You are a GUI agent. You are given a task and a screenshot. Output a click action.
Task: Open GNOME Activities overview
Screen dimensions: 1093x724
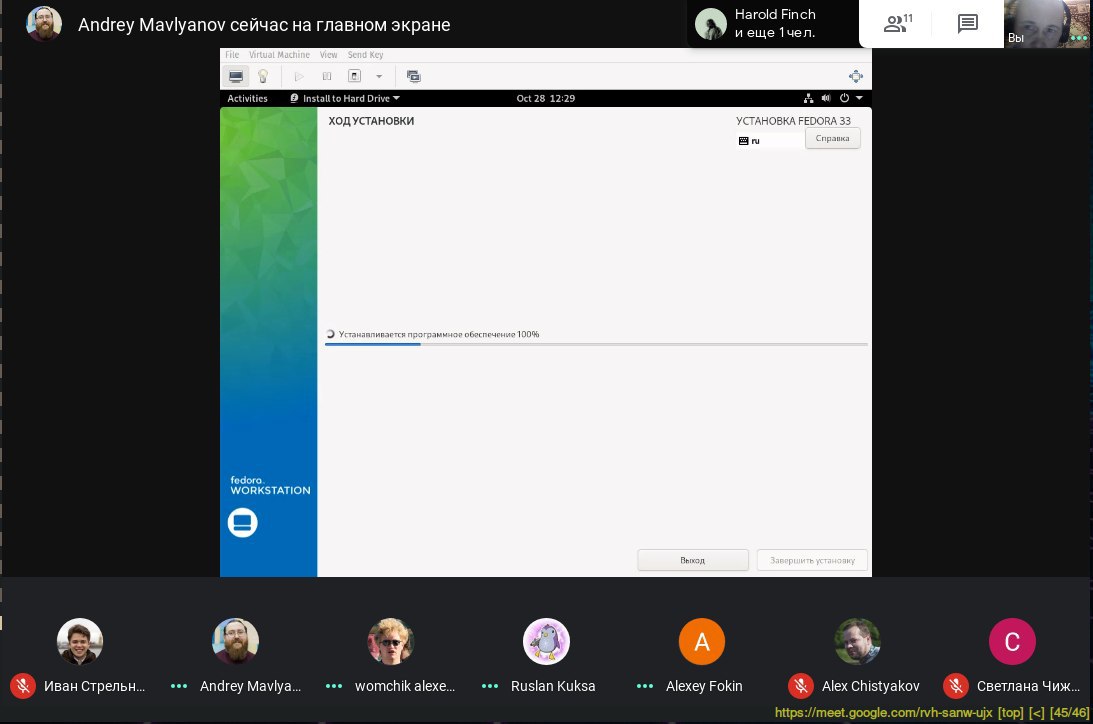(x=247, y=98)
